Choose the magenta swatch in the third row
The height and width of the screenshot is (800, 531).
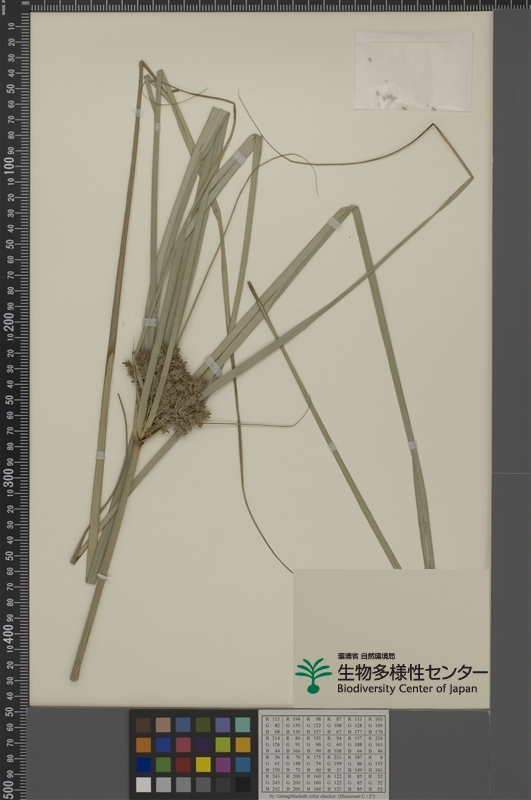(x=223, y=764)
